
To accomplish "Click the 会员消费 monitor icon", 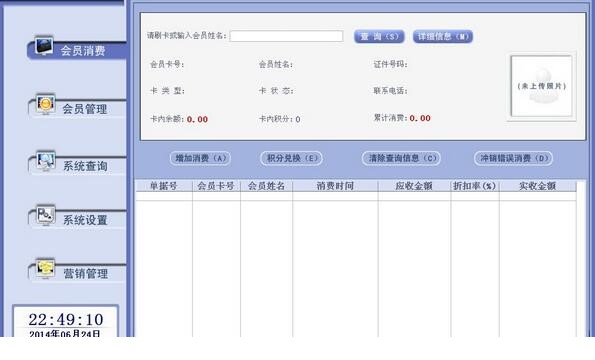I will pos(44,46).
